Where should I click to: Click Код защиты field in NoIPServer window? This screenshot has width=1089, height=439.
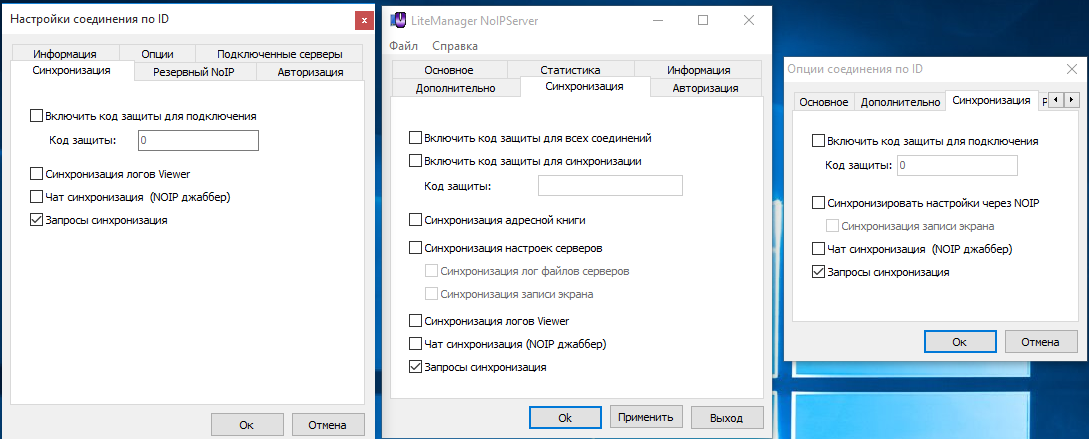coord(610,185)
